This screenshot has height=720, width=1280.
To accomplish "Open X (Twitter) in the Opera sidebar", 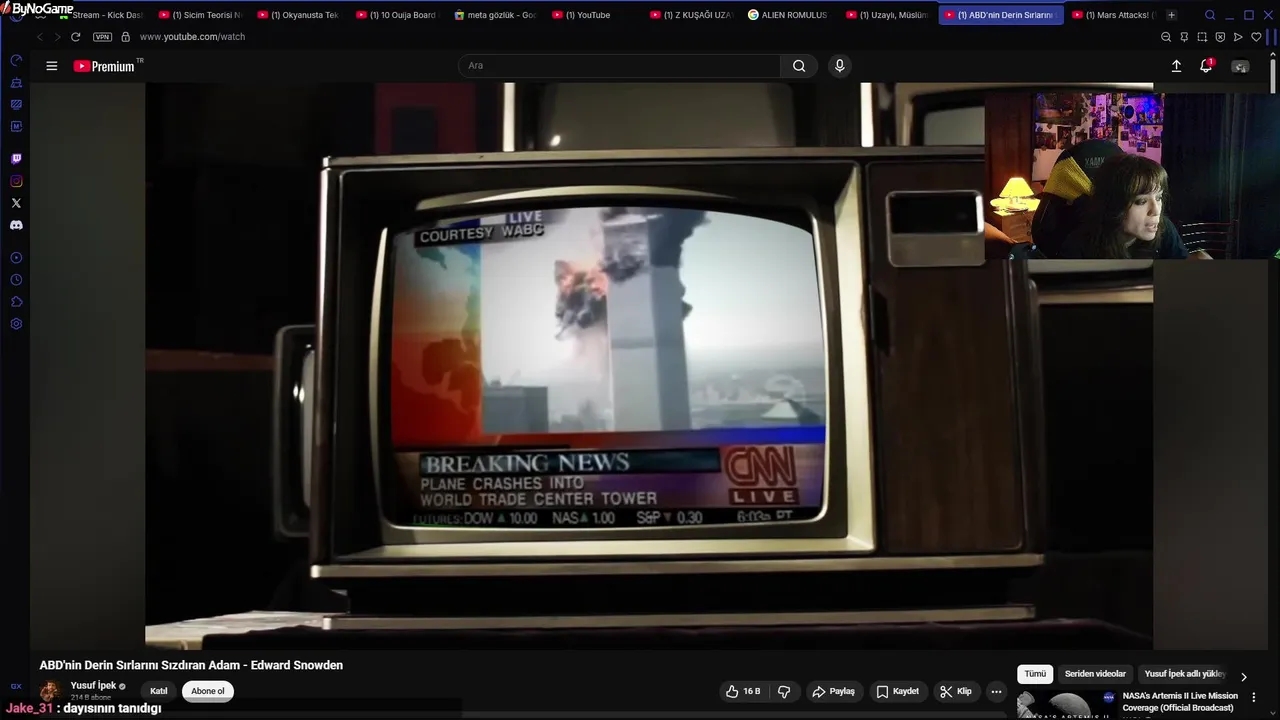I will tap(16, 203).
